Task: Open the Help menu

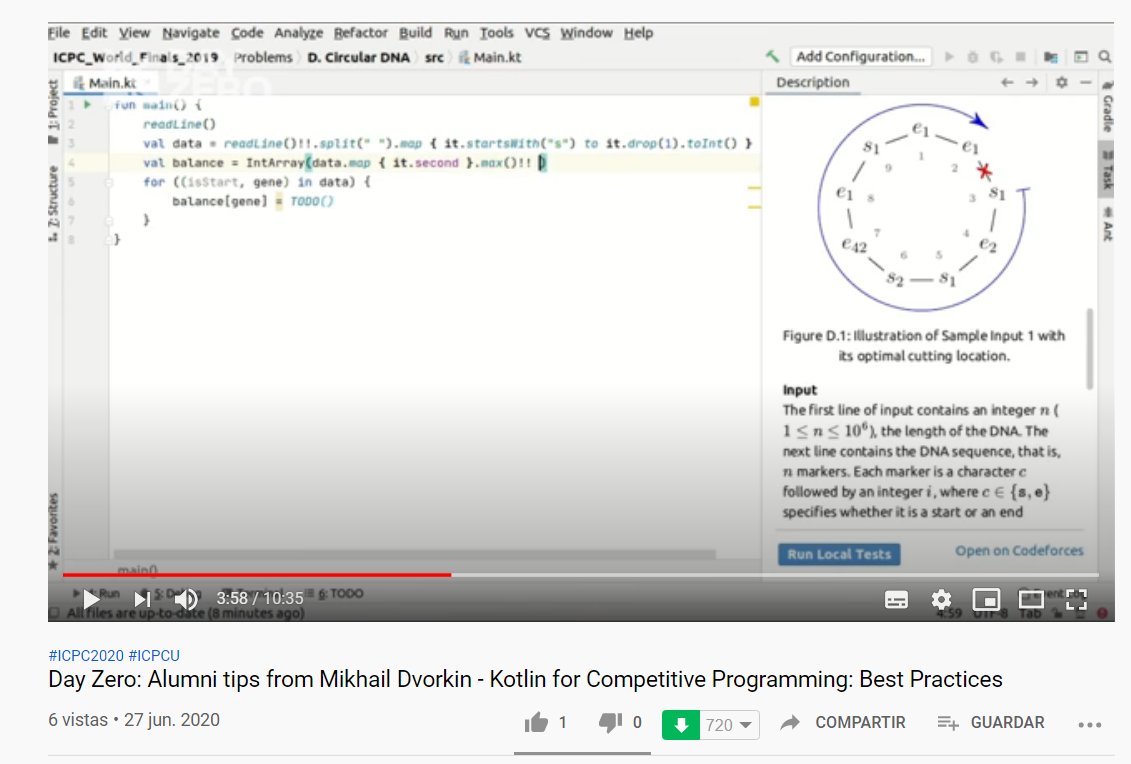Action: [638, 32]
